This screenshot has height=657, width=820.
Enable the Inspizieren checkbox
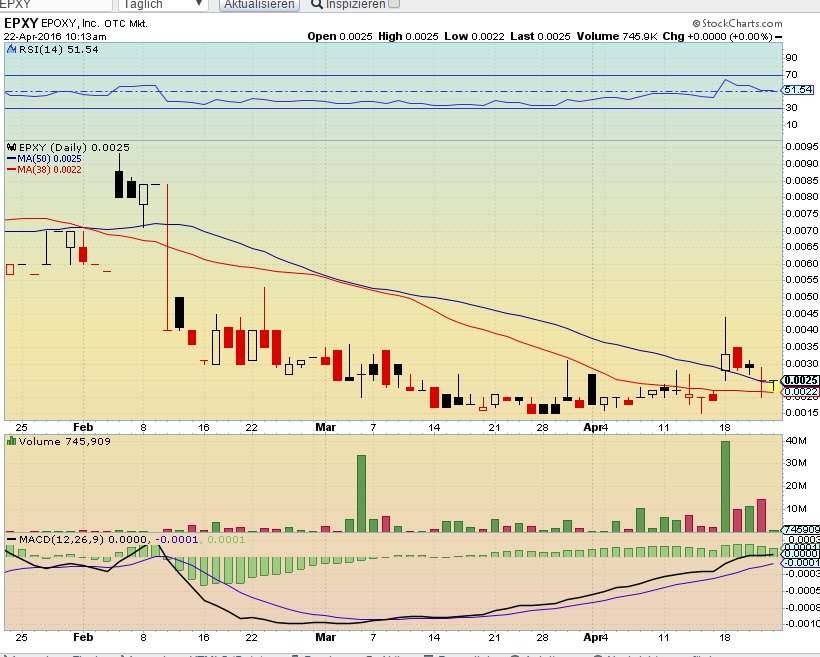click(x=394, y=4)
